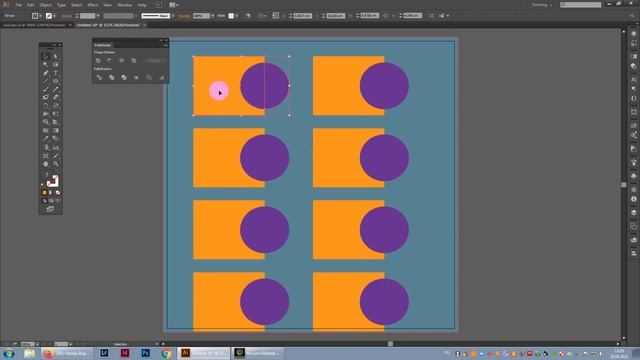This screenshot has height=360, width=640.
Task: Set paint mode to Color in toolbox
Action: (x=44, y=192)
